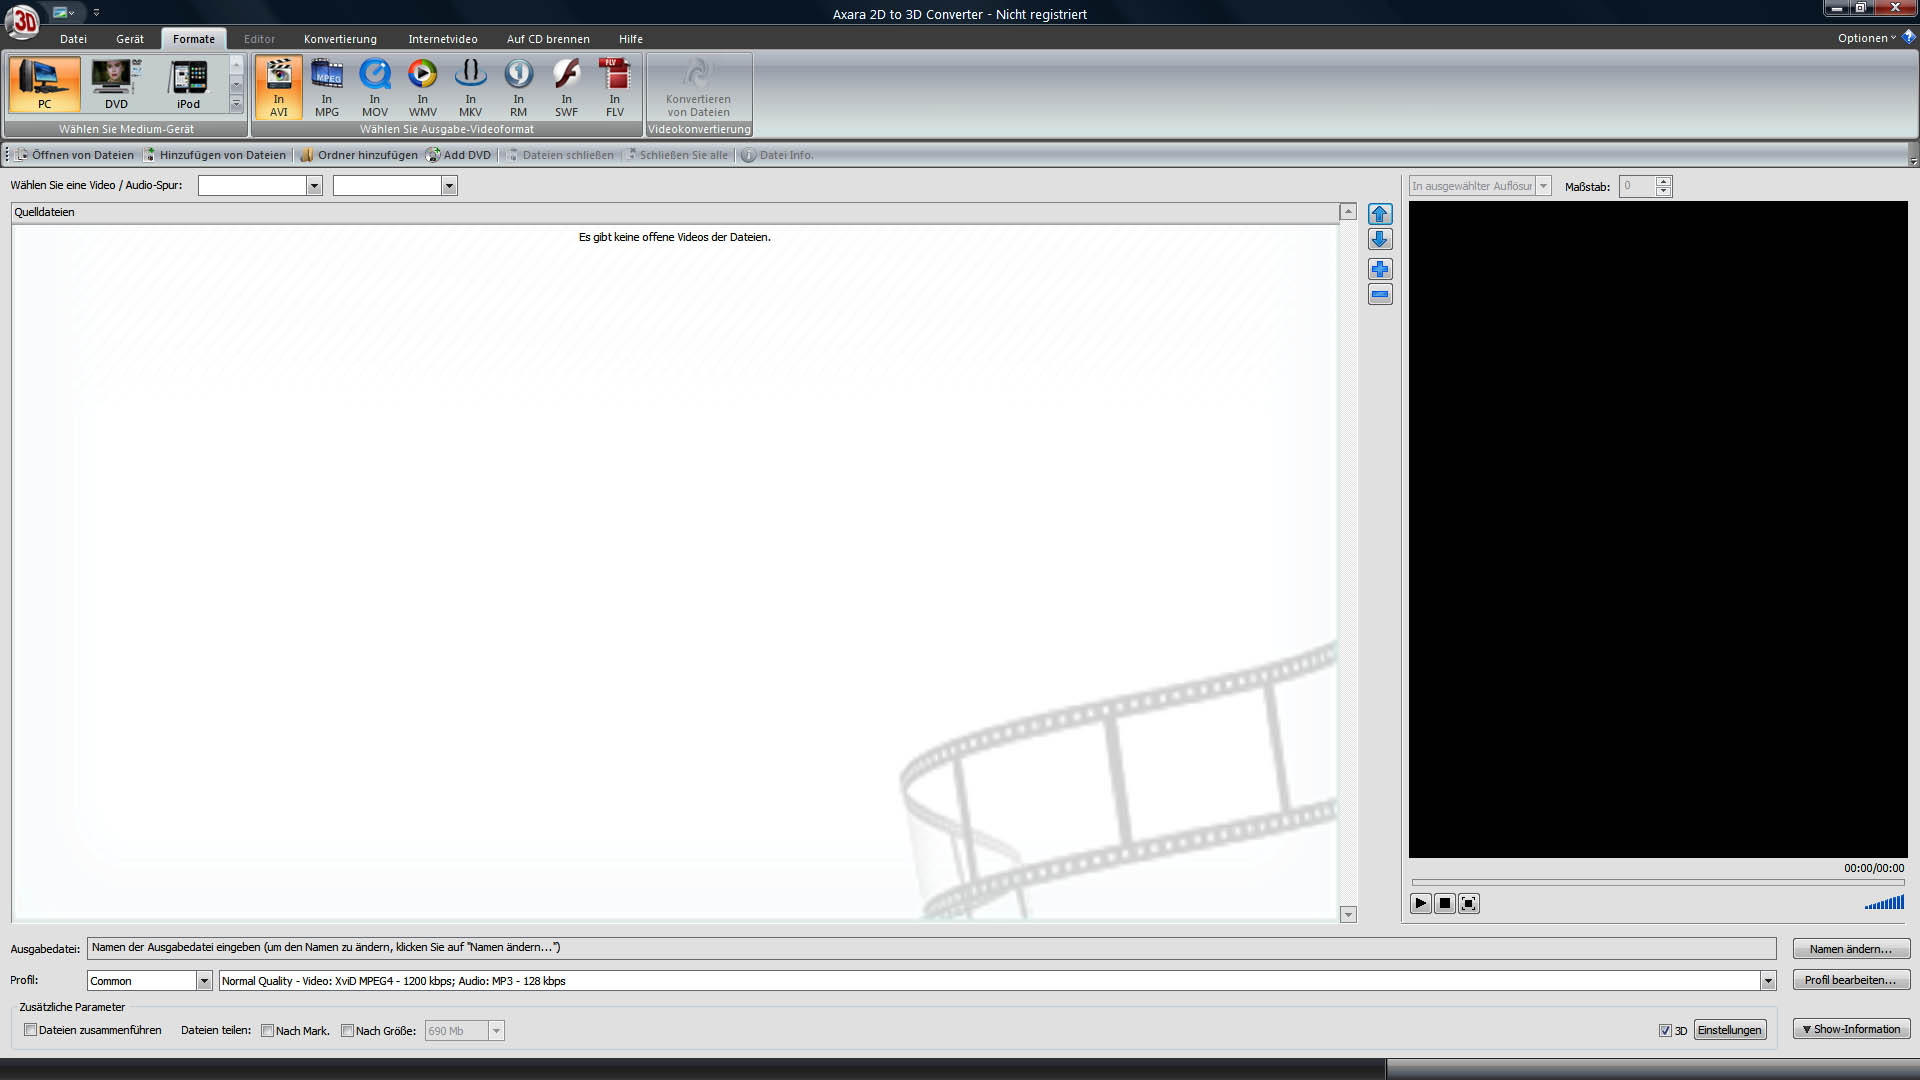Open the audio track dropdown

449,186
